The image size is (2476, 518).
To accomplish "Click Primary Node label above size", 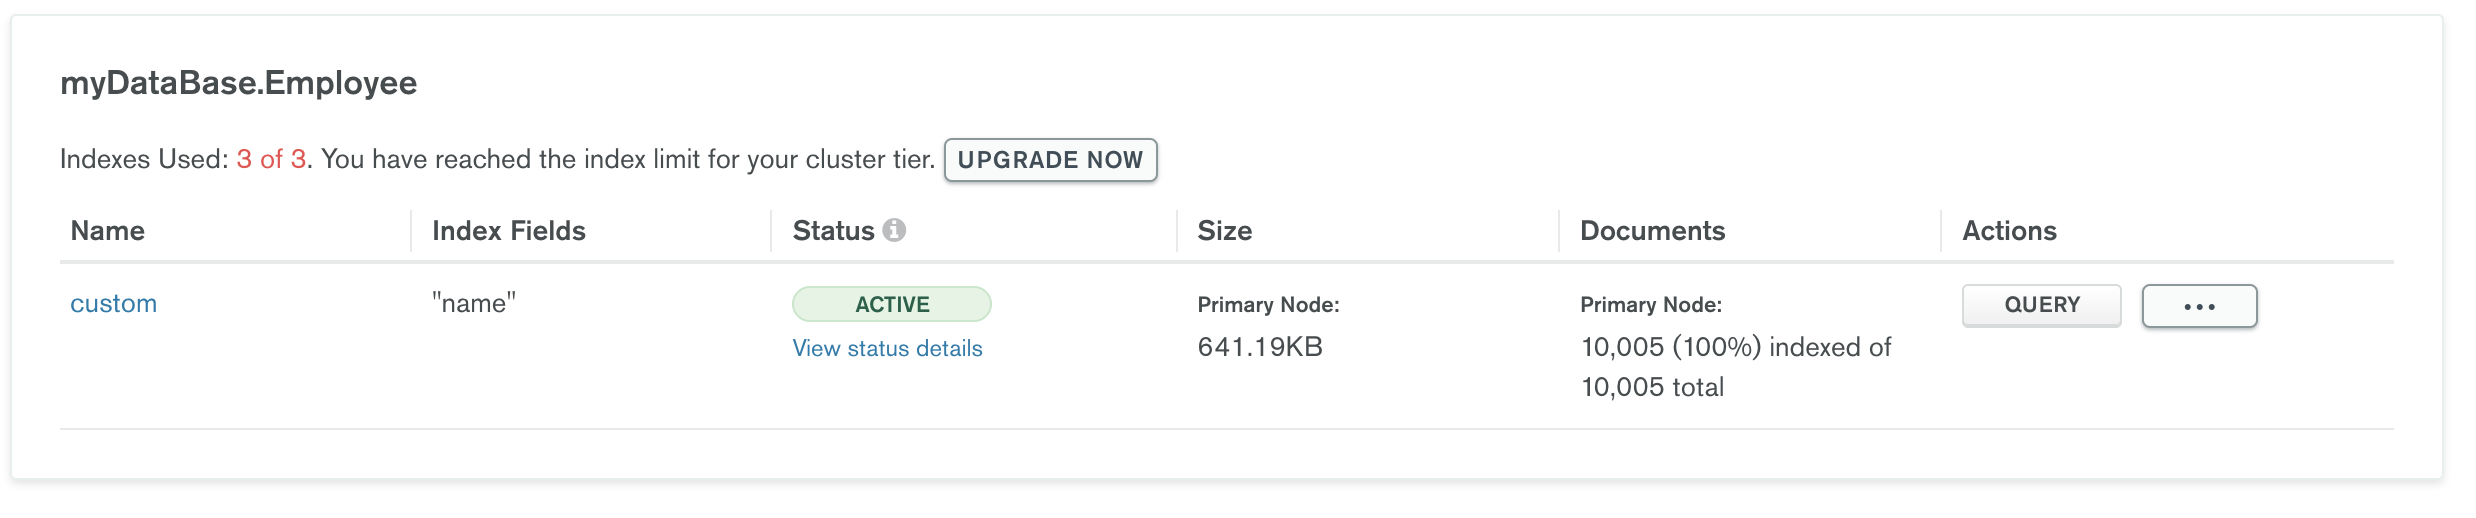I will [x=1268, y=305].
